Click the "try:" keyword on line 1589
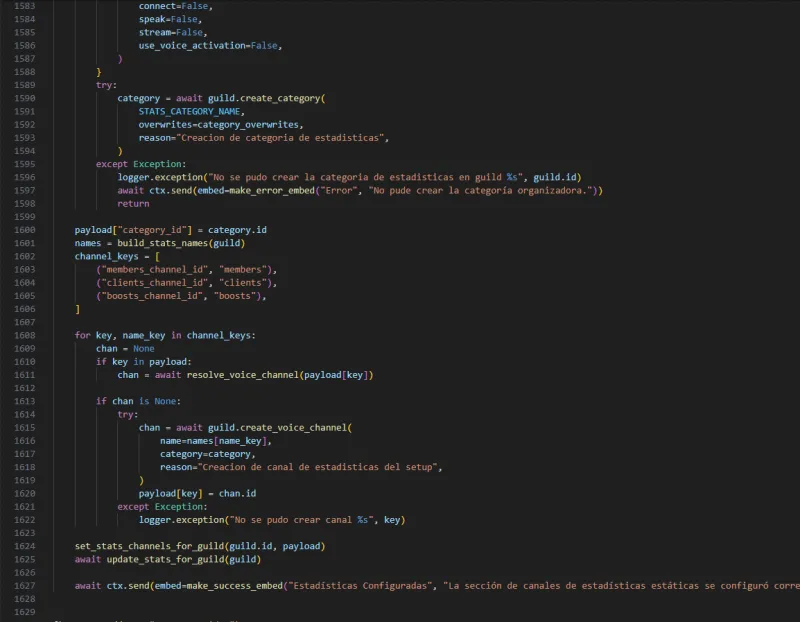The width and height of the screenshot is (800, 622). pos(106,85)
